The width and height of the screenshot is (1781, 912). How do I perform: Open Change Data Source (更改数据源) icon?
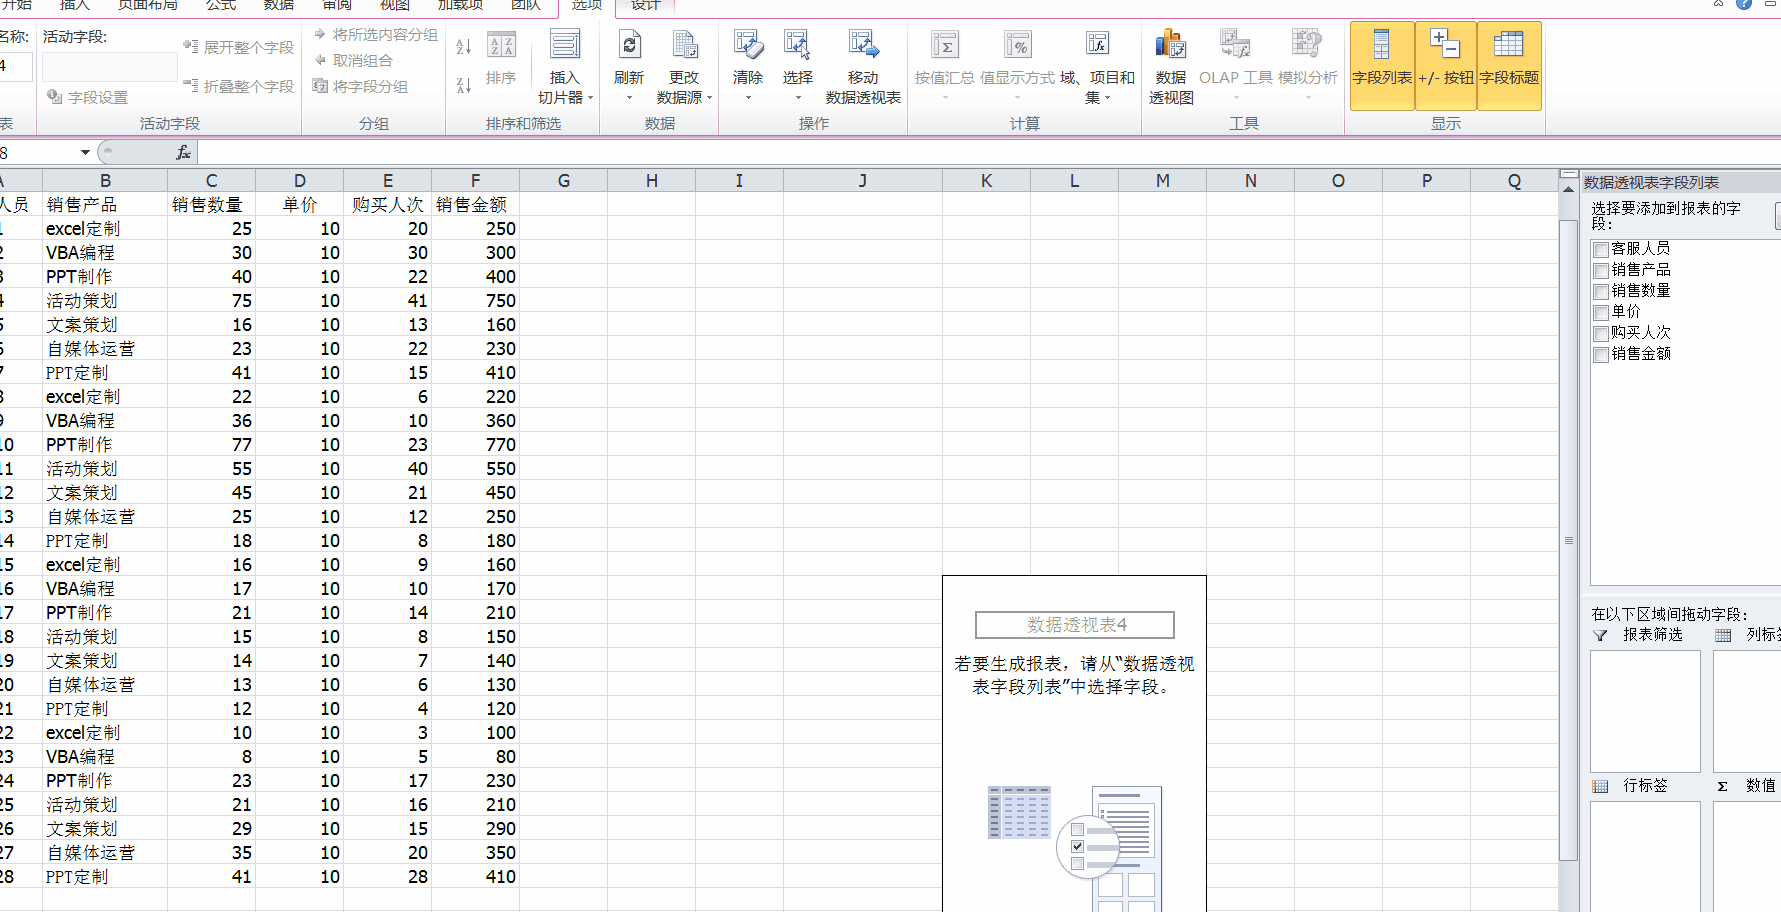684,46
